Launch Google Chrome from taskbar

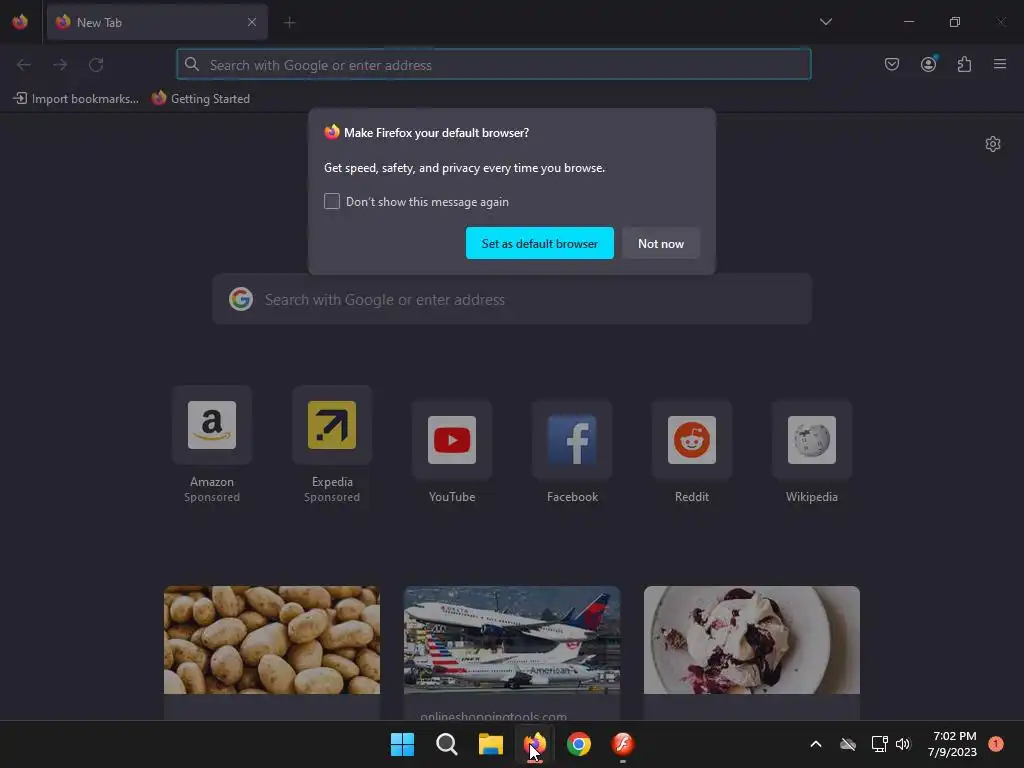579,744
